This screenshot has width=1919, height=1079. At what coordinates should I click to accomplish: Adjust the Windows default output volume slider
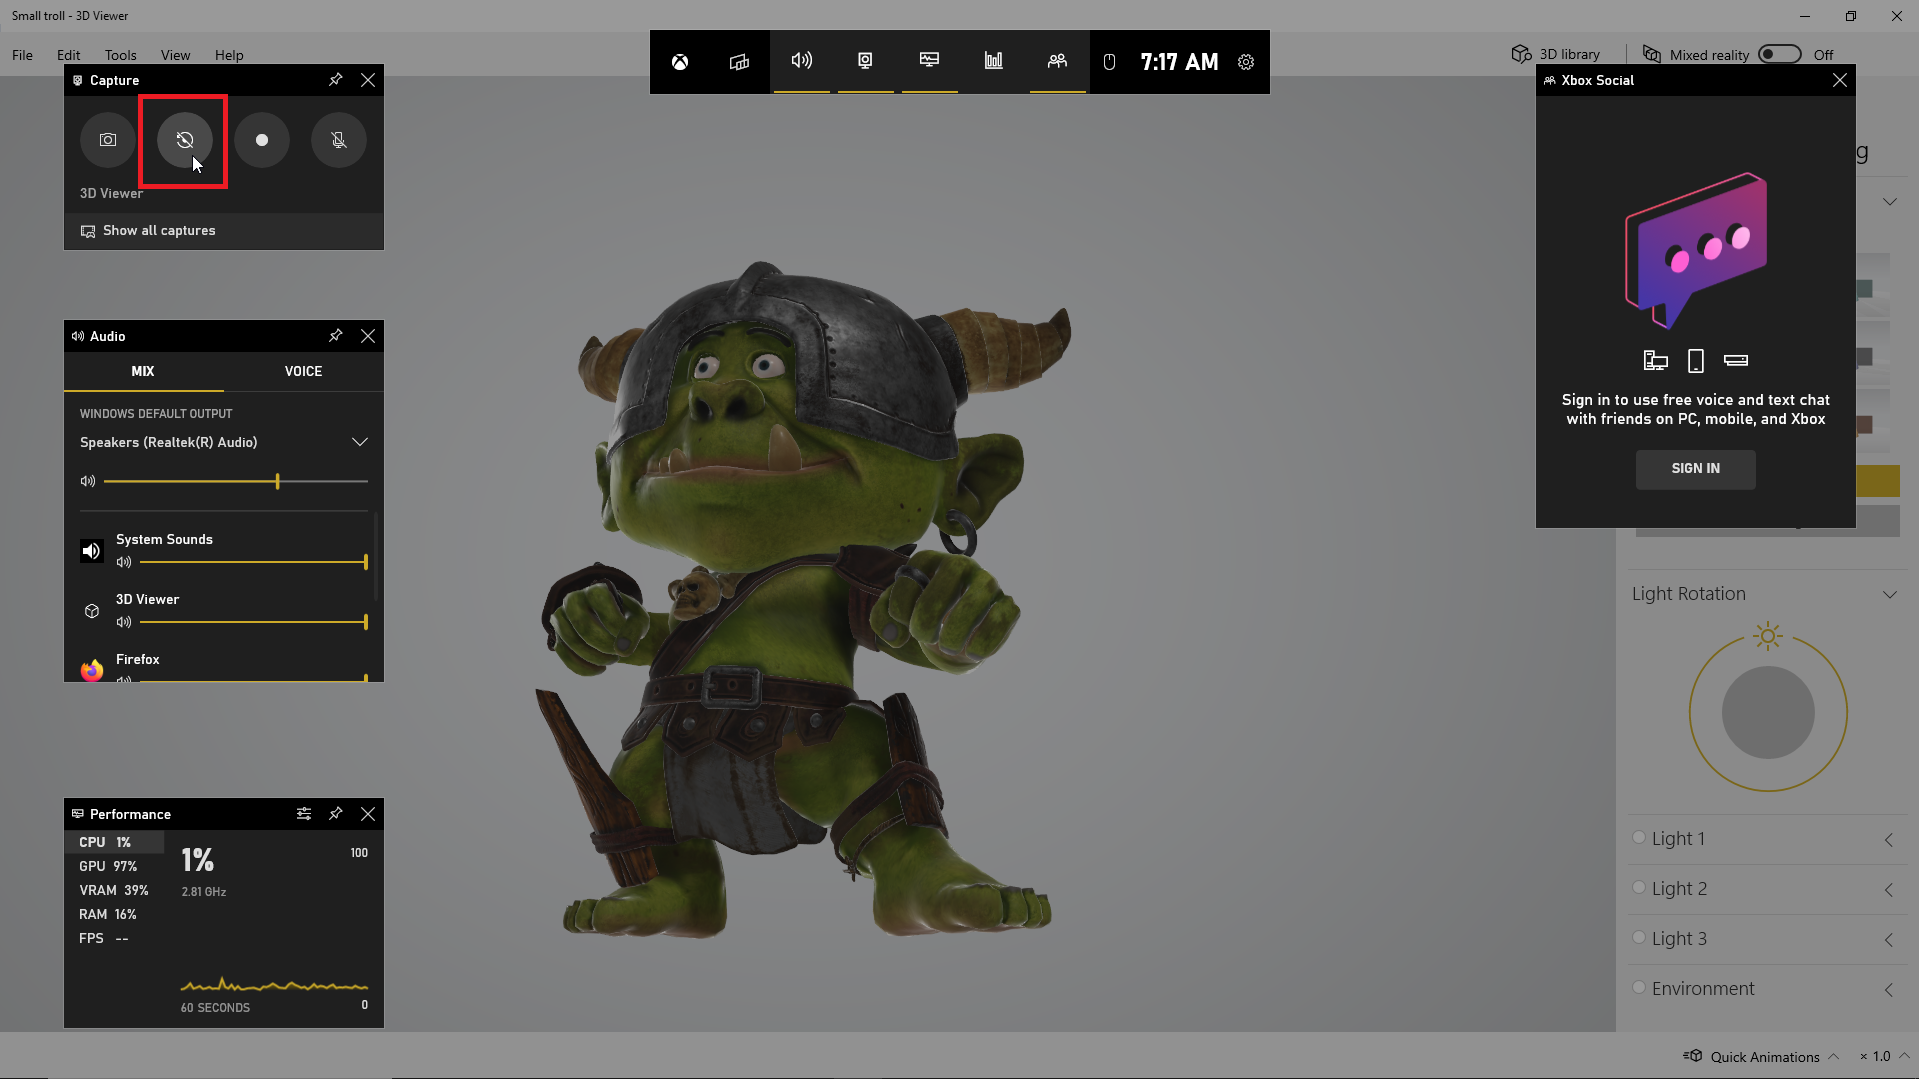236,482
